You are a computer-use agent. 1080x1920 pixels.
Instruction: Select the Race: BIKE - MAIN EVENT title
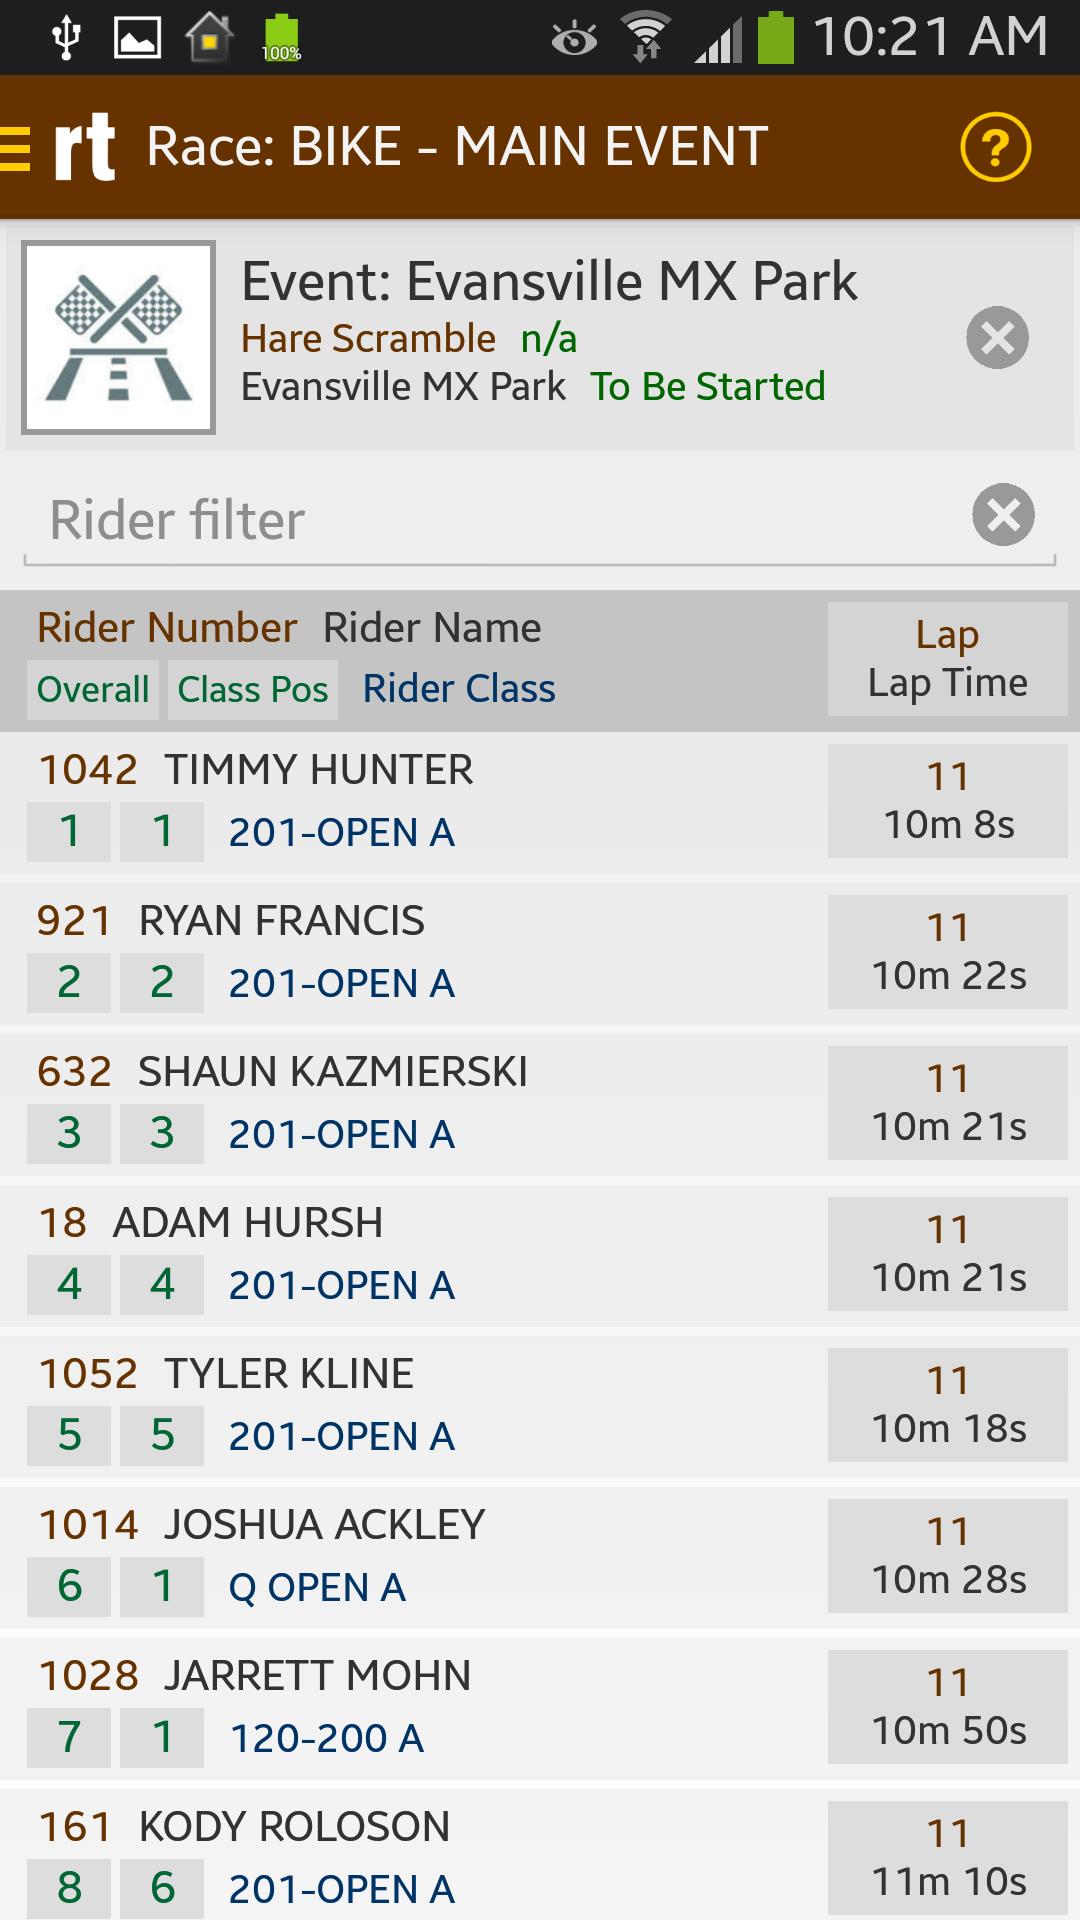[456, 146]
